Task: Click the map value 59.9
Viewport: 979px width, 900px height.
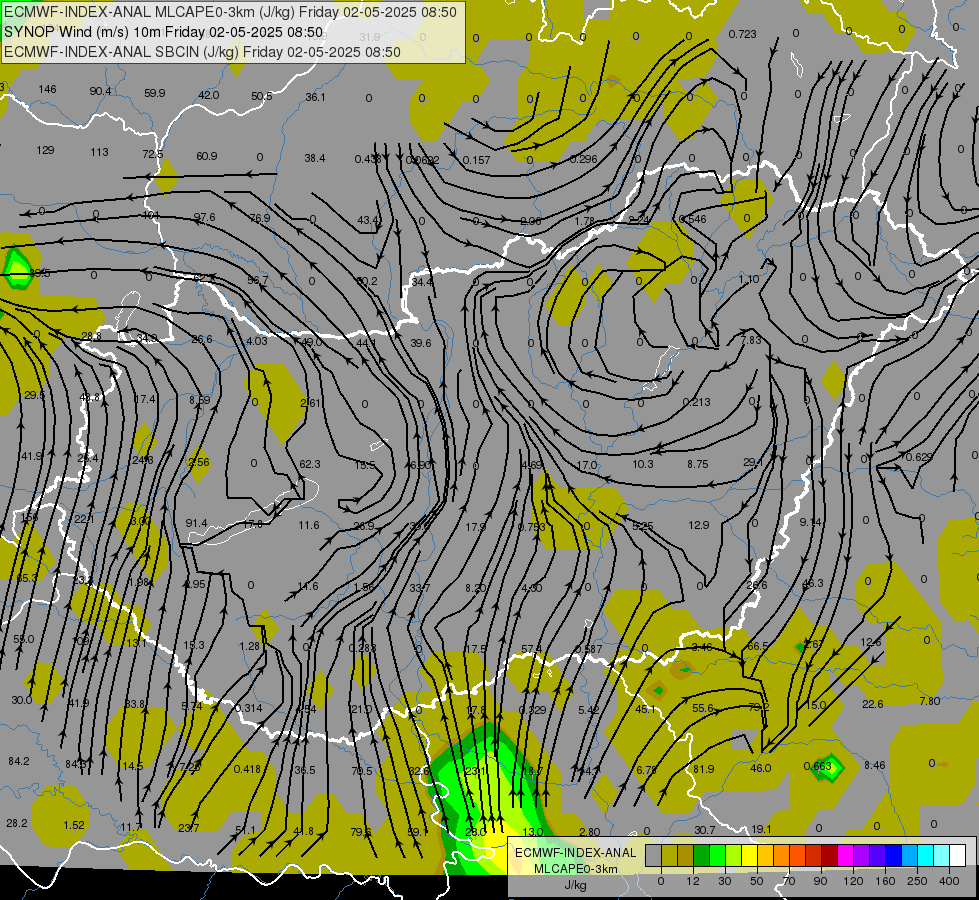Action: click(155, 93)
